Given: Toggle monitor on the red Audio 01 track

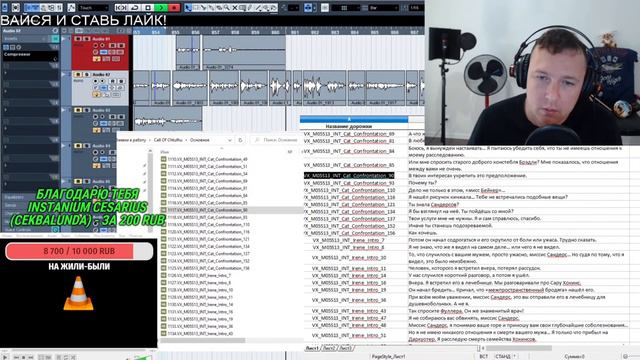Looking at the screenshot, I should 102,46.
